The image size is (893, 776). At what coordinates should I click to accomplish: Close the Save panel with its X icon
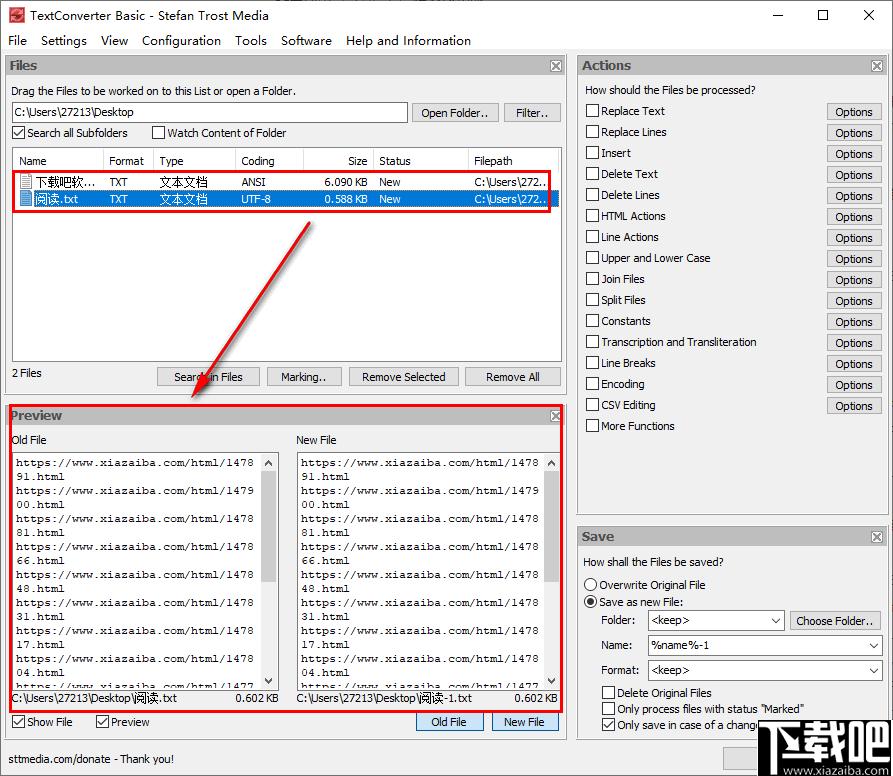click(x=877, y=537)
